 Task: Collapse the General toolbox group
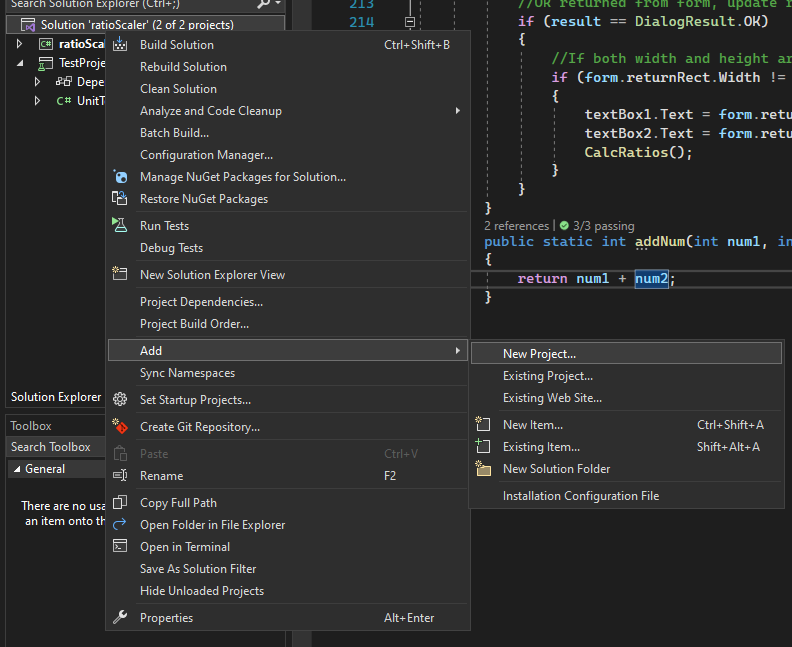click(17, 469)
